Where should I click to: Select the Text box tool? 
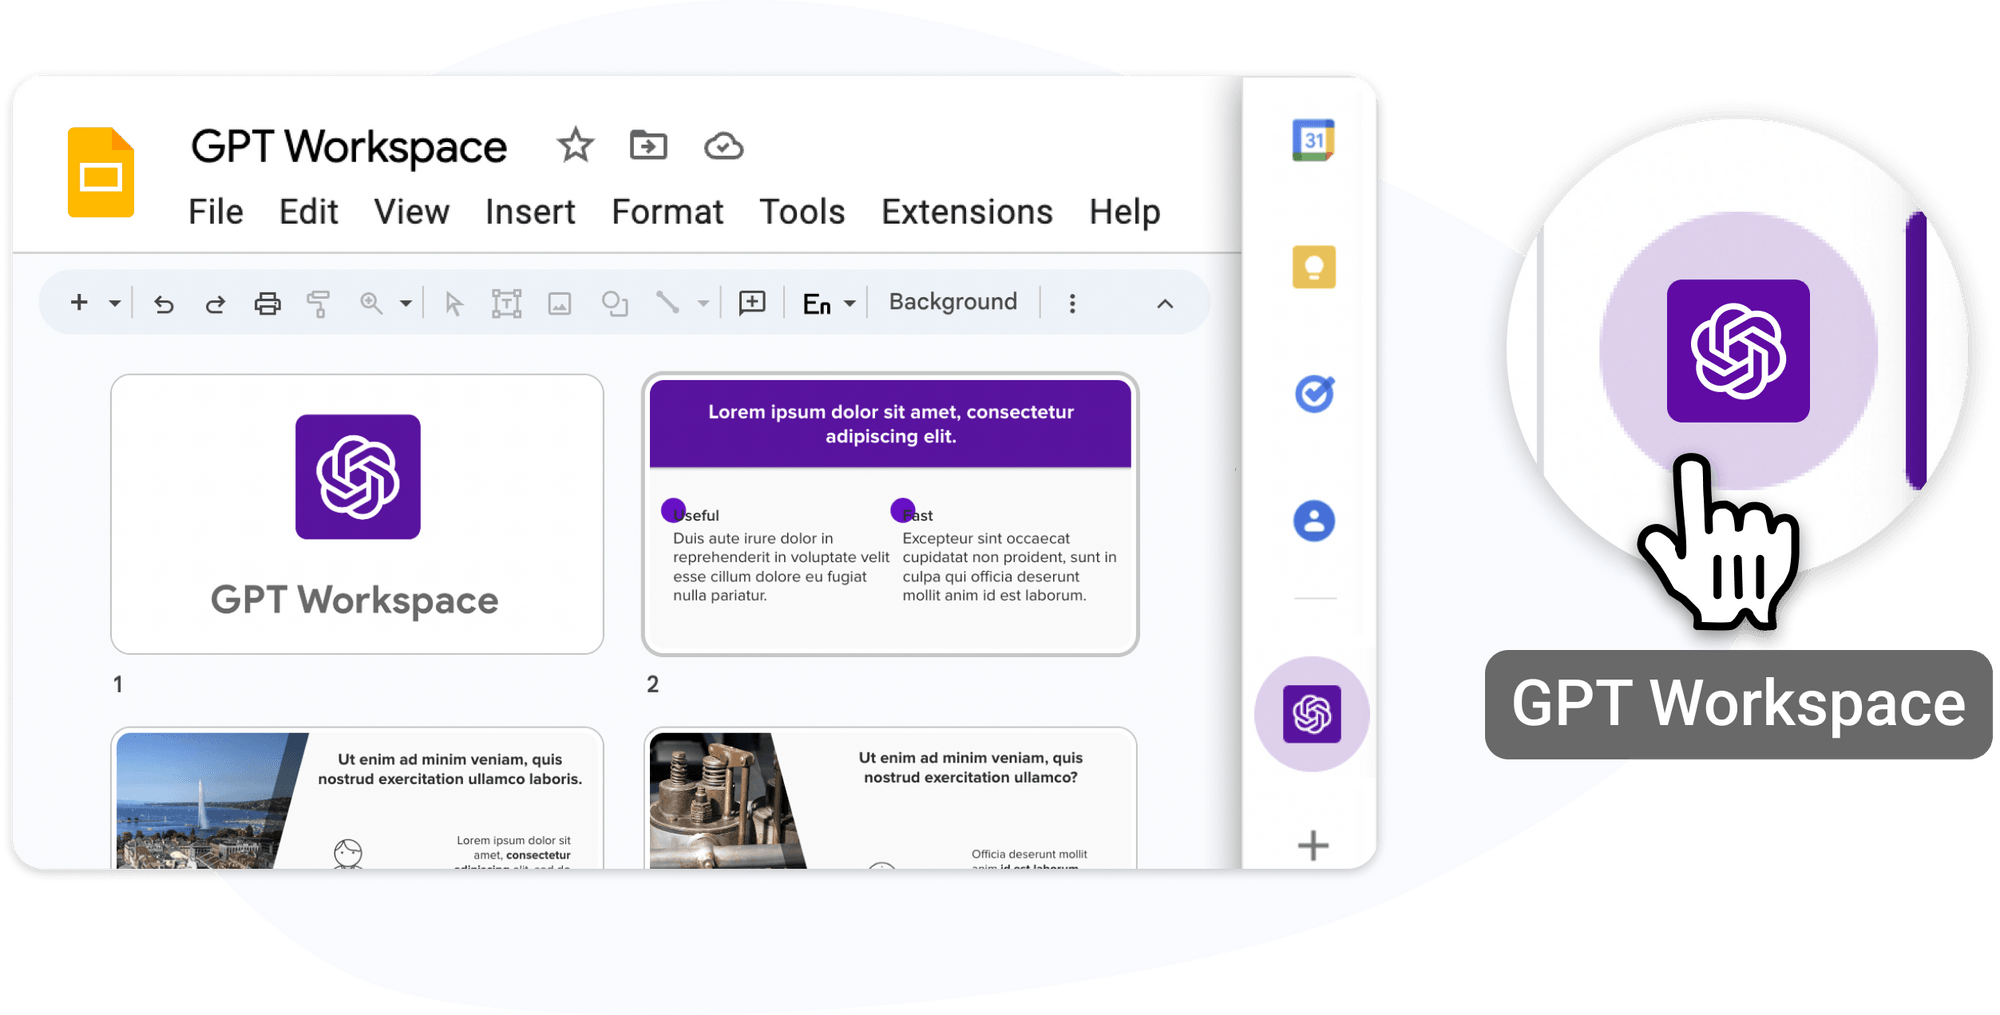[x=507, y=303]
